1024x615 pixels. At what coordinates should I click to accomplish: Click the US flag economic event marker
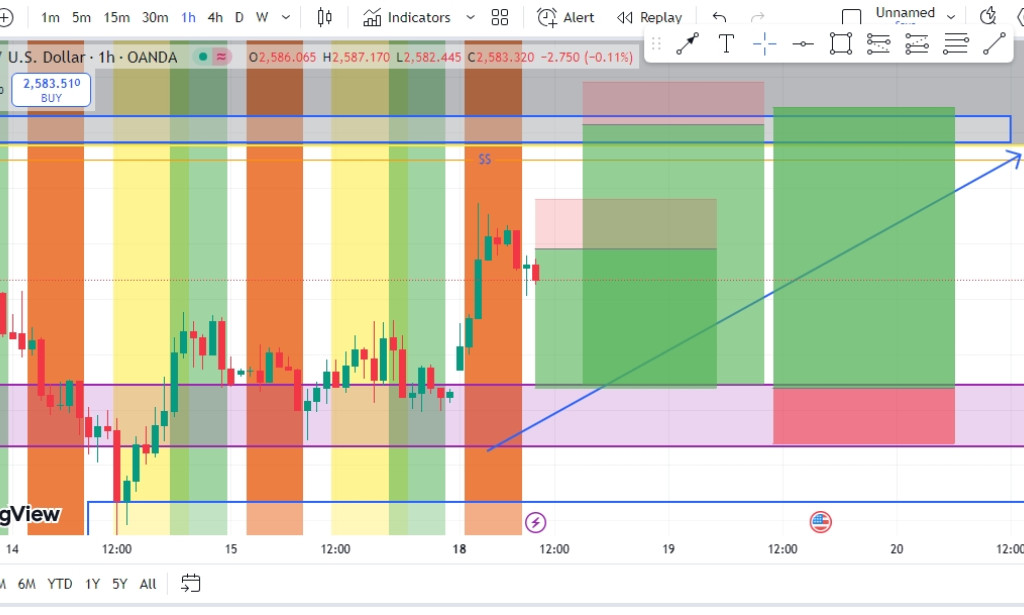[821, 521]
